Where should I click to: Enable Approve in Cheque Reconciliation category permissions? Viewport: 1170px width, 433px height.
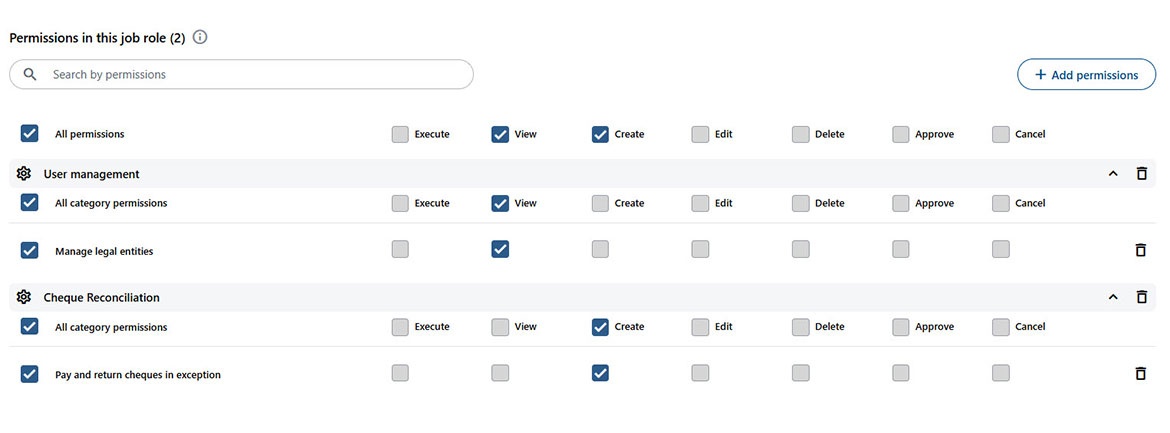[901, 327]
